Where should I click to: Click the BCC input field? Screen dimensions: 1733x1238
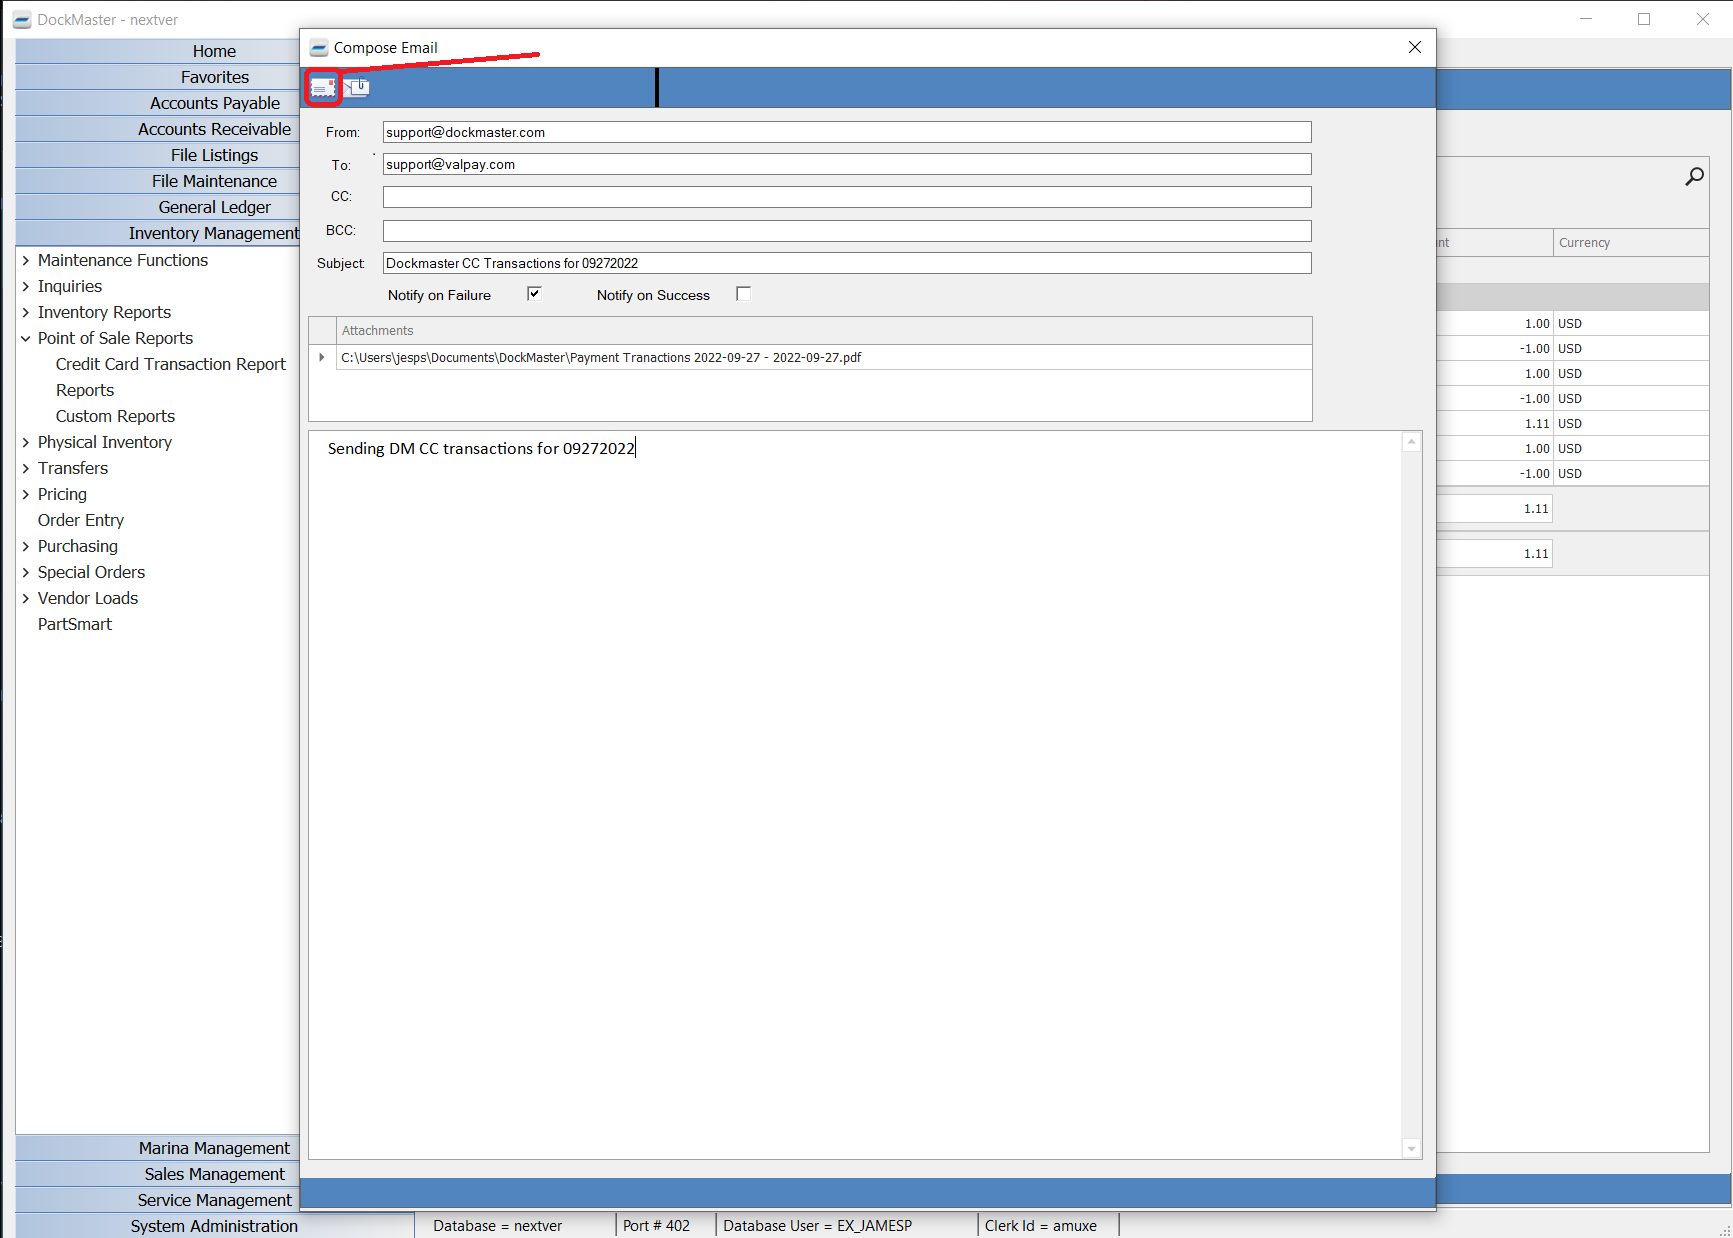(x=847, y=231)
